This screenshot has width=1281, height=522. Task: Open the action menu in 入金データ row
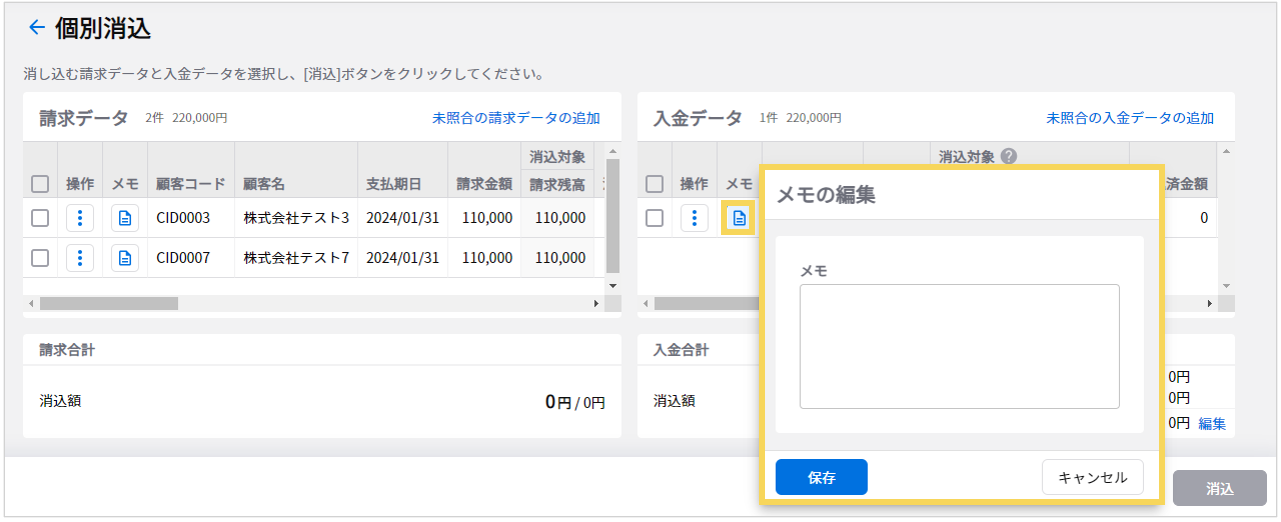click(x=694, y=218)
